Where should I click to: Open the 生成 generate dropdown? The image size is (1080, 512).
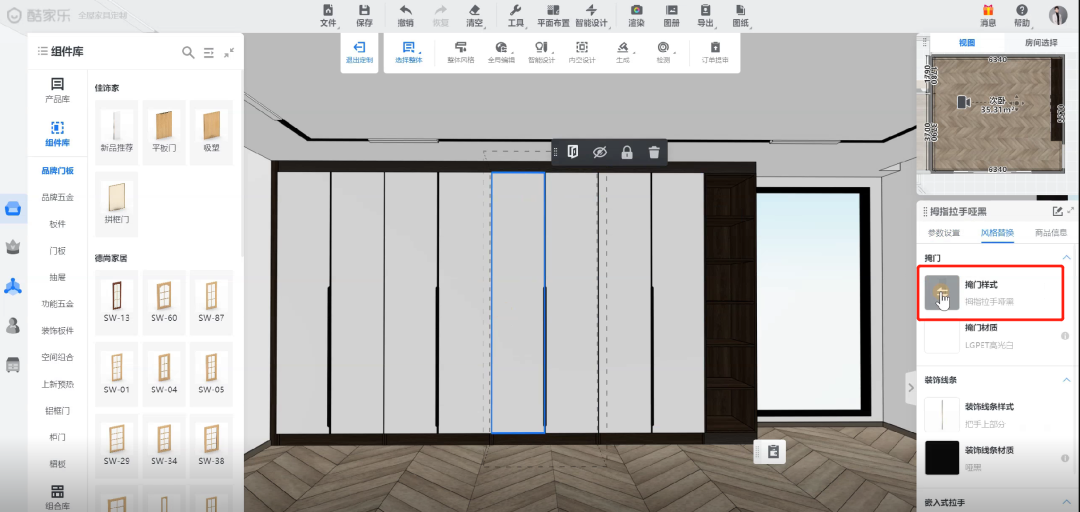click(x=623, y=52)
